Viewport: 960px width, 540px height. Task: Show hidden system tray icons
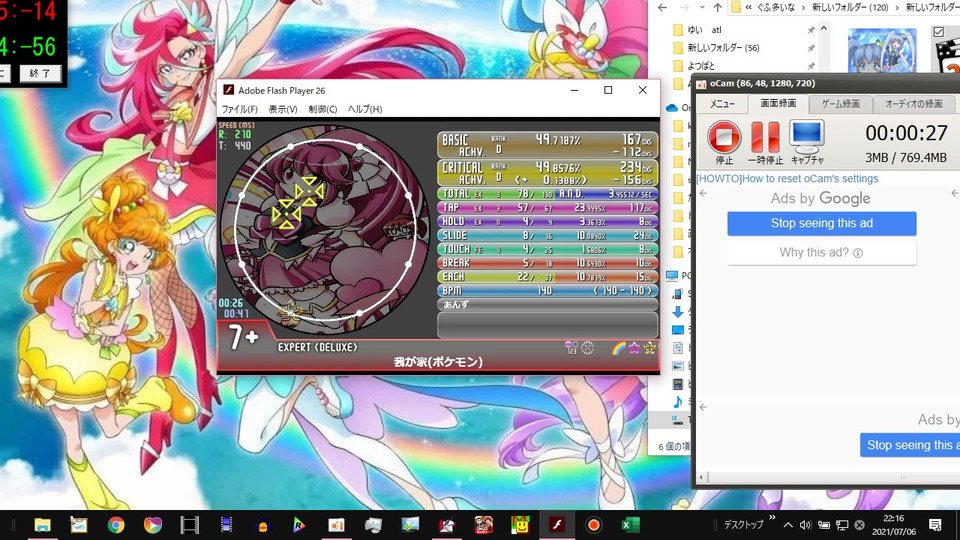point(788,525)
